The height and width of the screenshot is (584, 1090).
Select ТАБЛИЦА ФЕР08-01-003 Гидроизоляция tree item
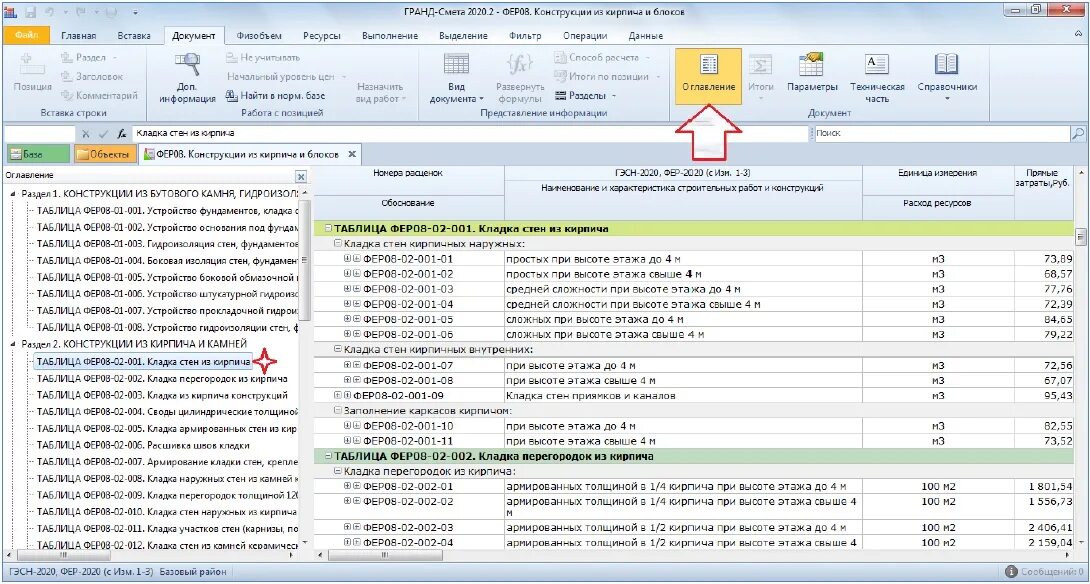(167, 244)
